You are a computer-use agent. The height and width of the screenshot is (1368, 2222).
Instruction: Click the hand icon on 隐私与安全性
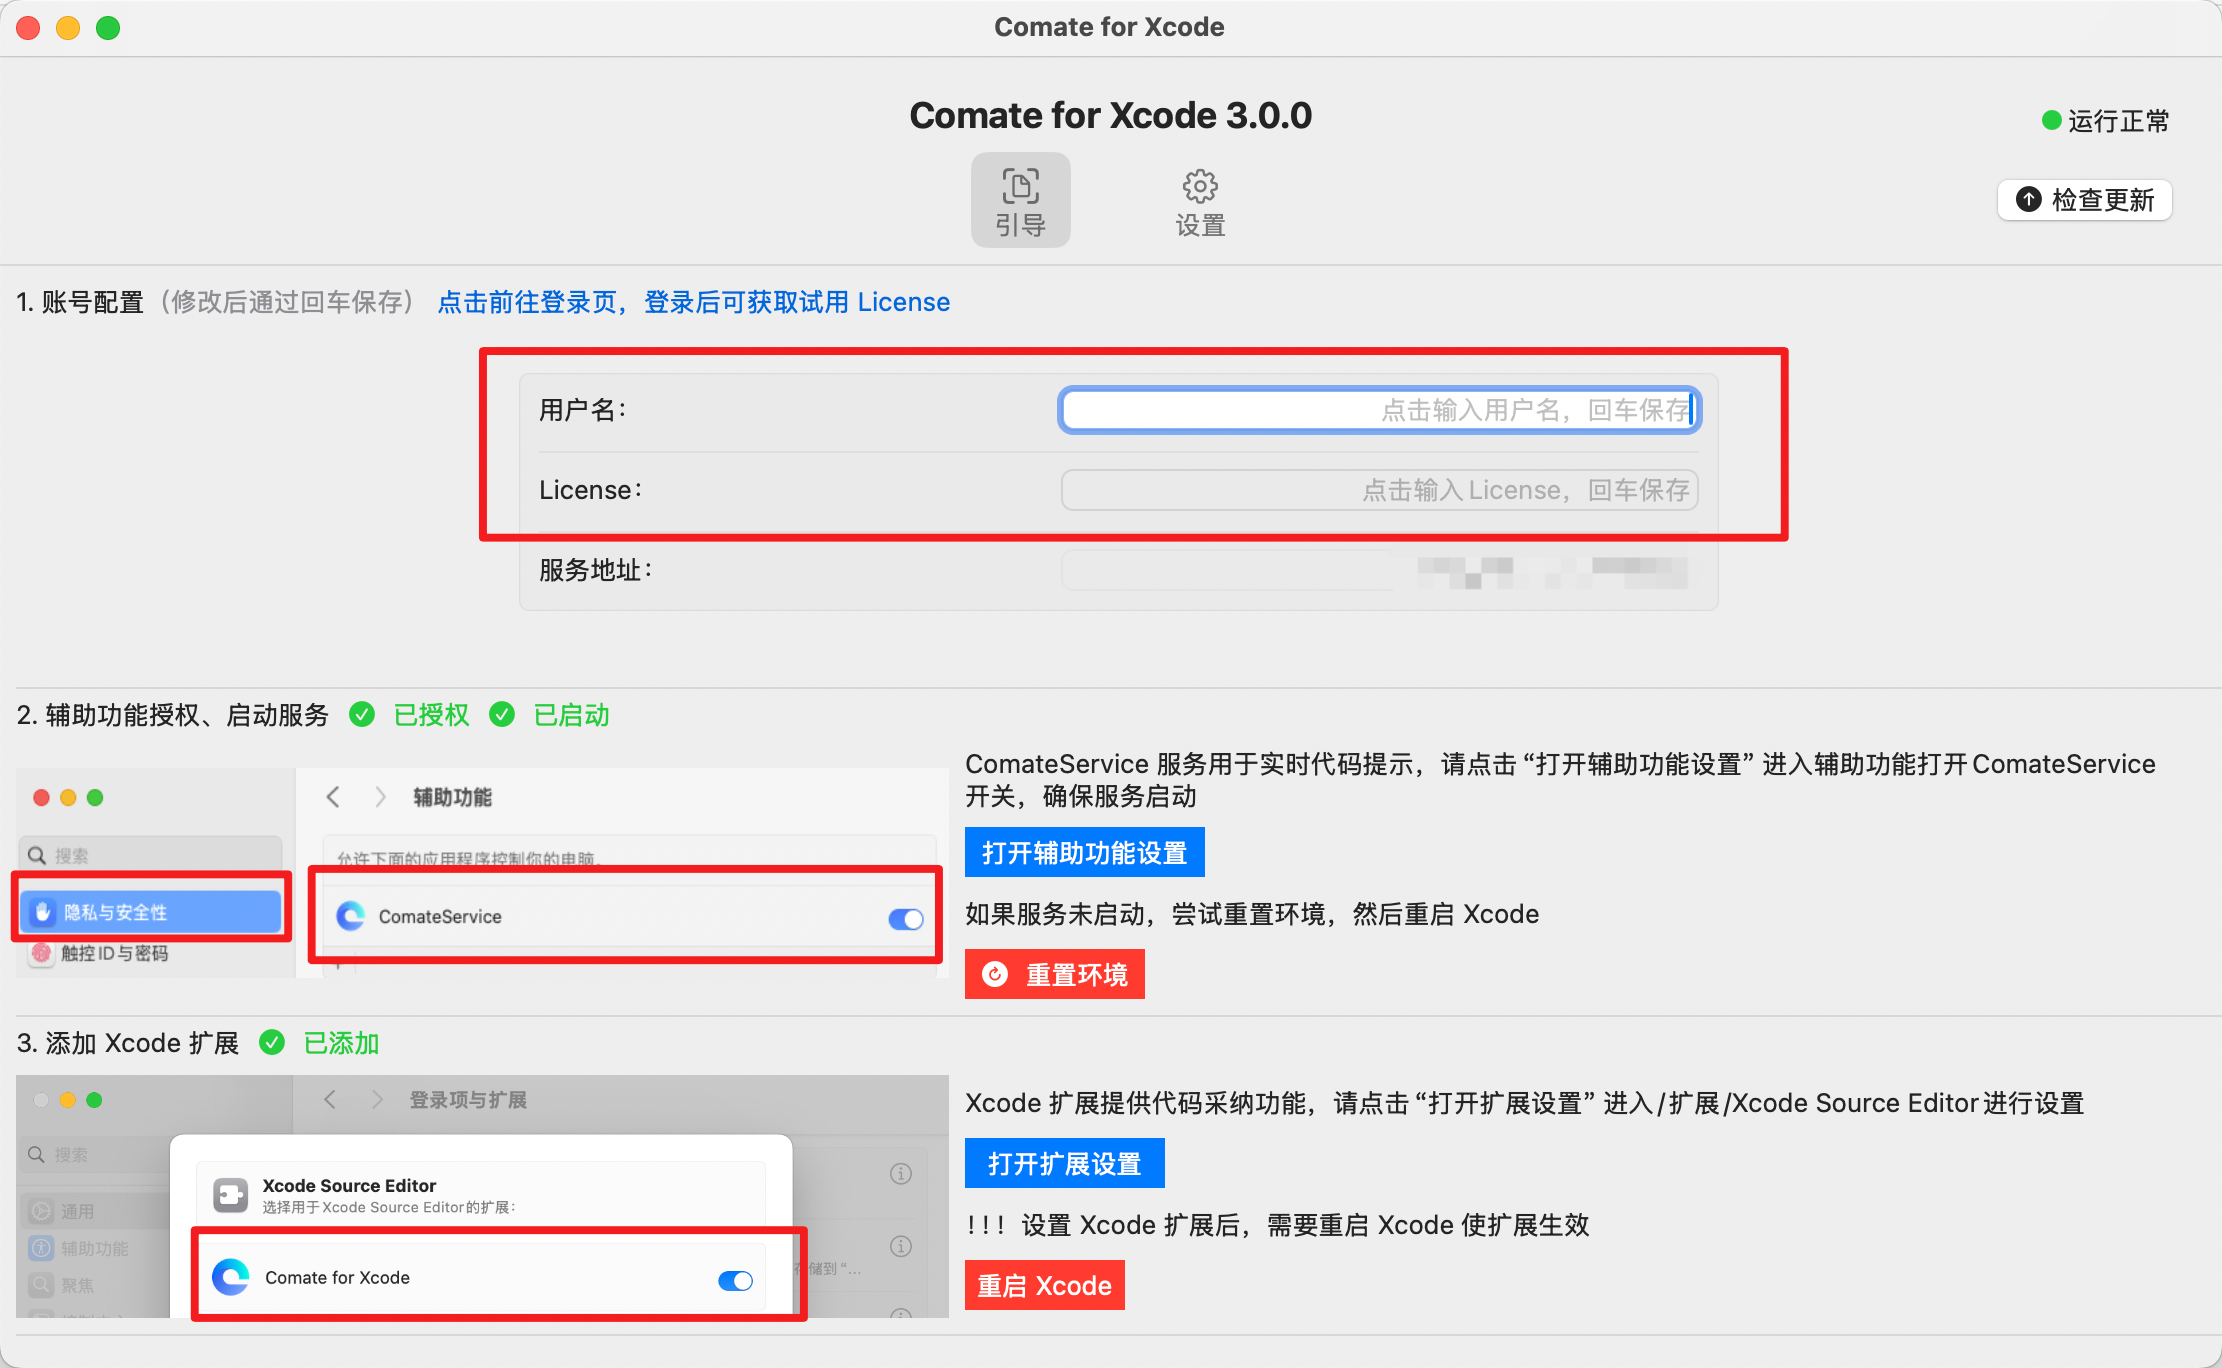pos(43,911)
